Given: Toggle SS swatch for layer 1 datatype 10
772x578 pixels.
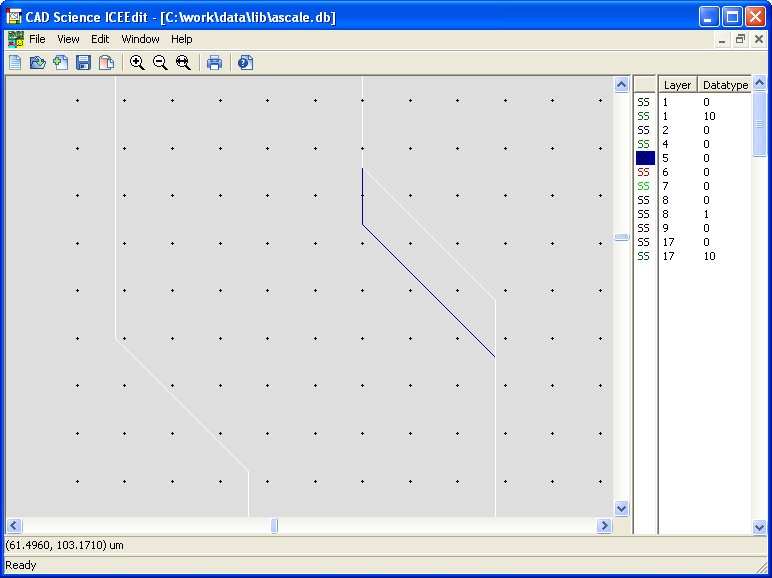Looking at the screenshot, I should coord(644,116).
